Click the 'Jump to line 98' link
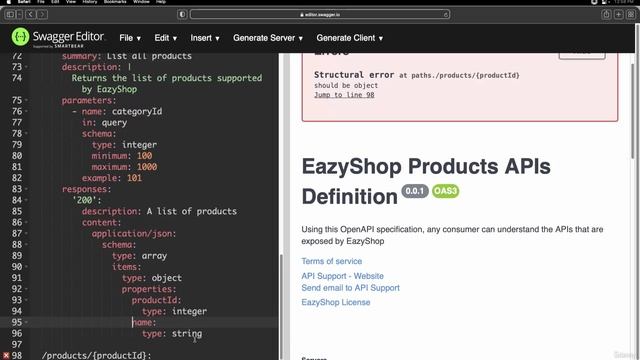 point(344,95)
